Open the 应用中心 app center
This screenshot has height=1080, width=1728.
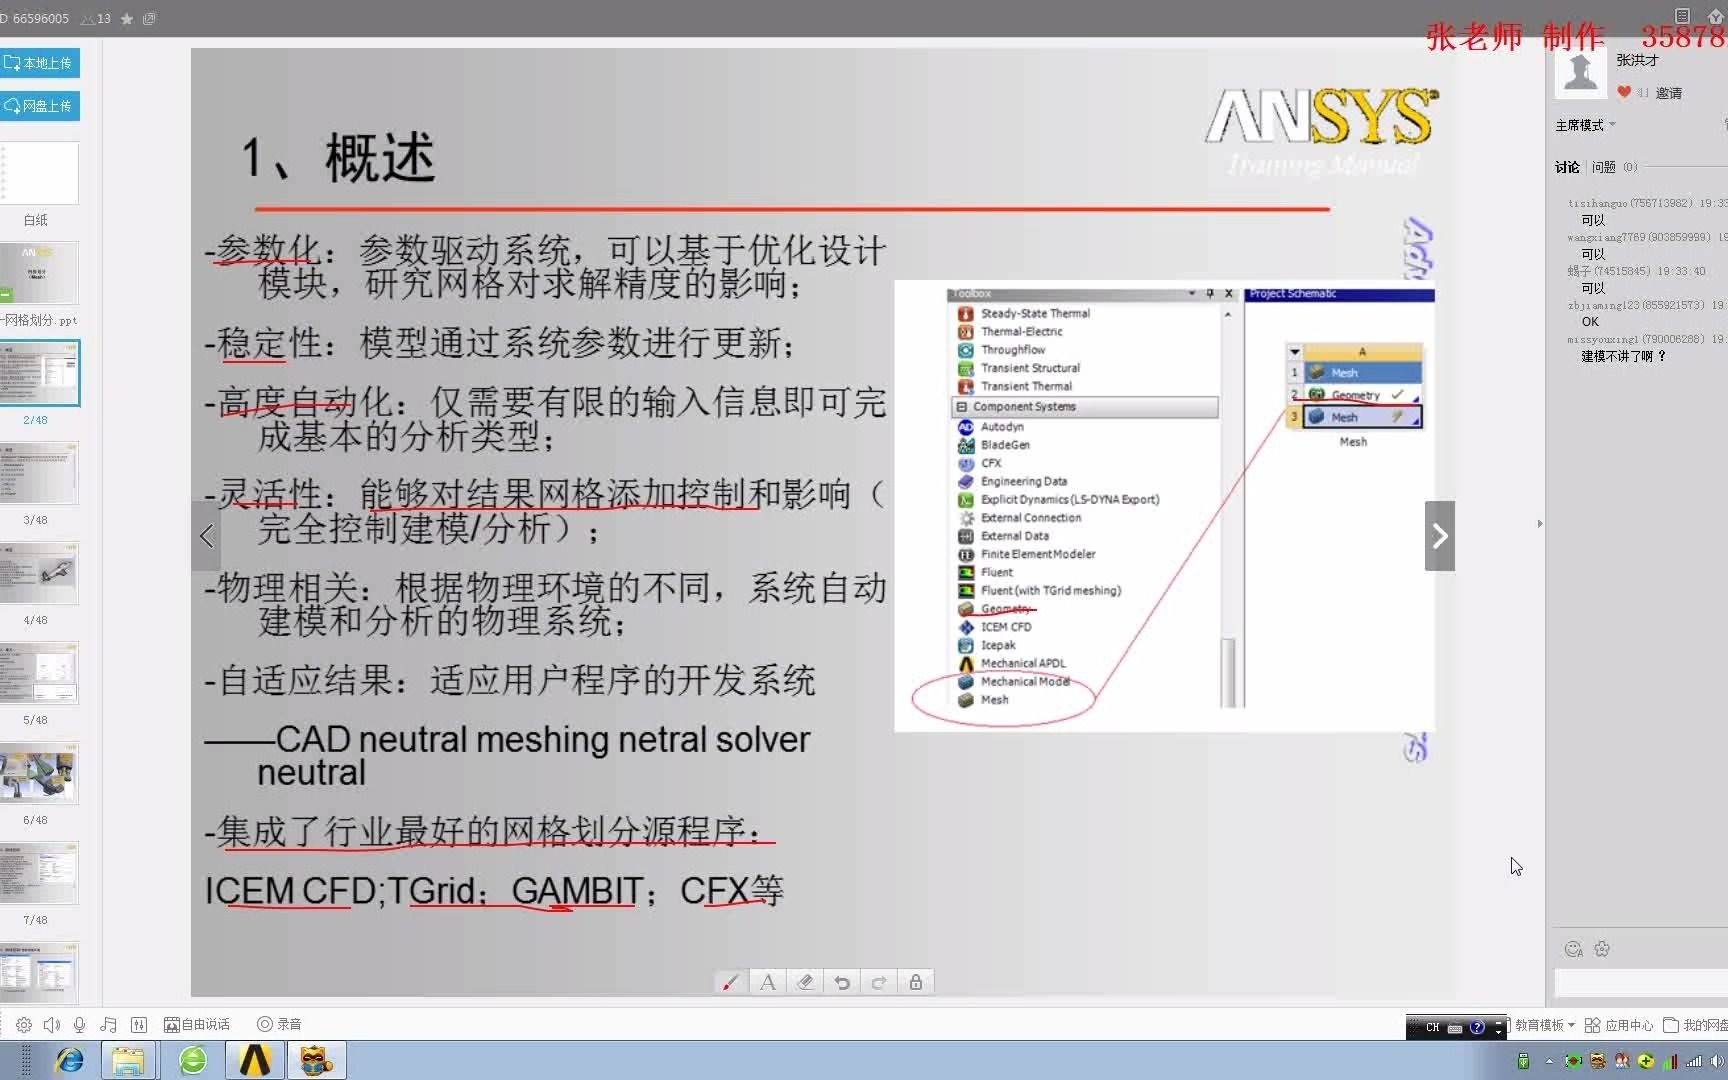click(1619, 1025)
